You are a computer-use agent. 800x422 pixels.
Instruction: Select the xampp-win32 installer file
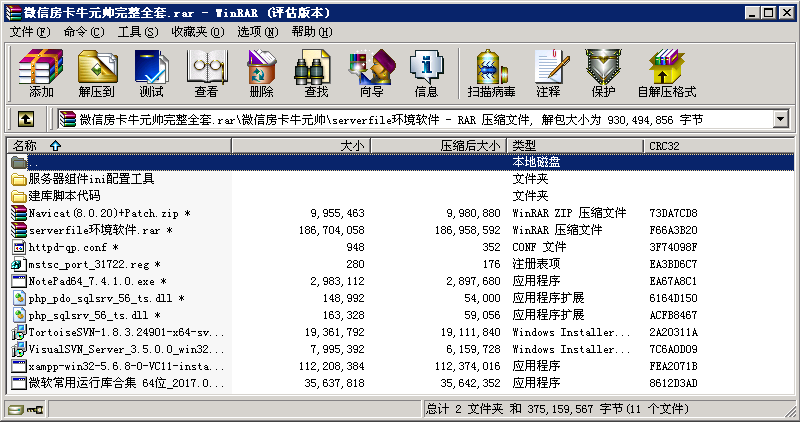pos(110,366)
